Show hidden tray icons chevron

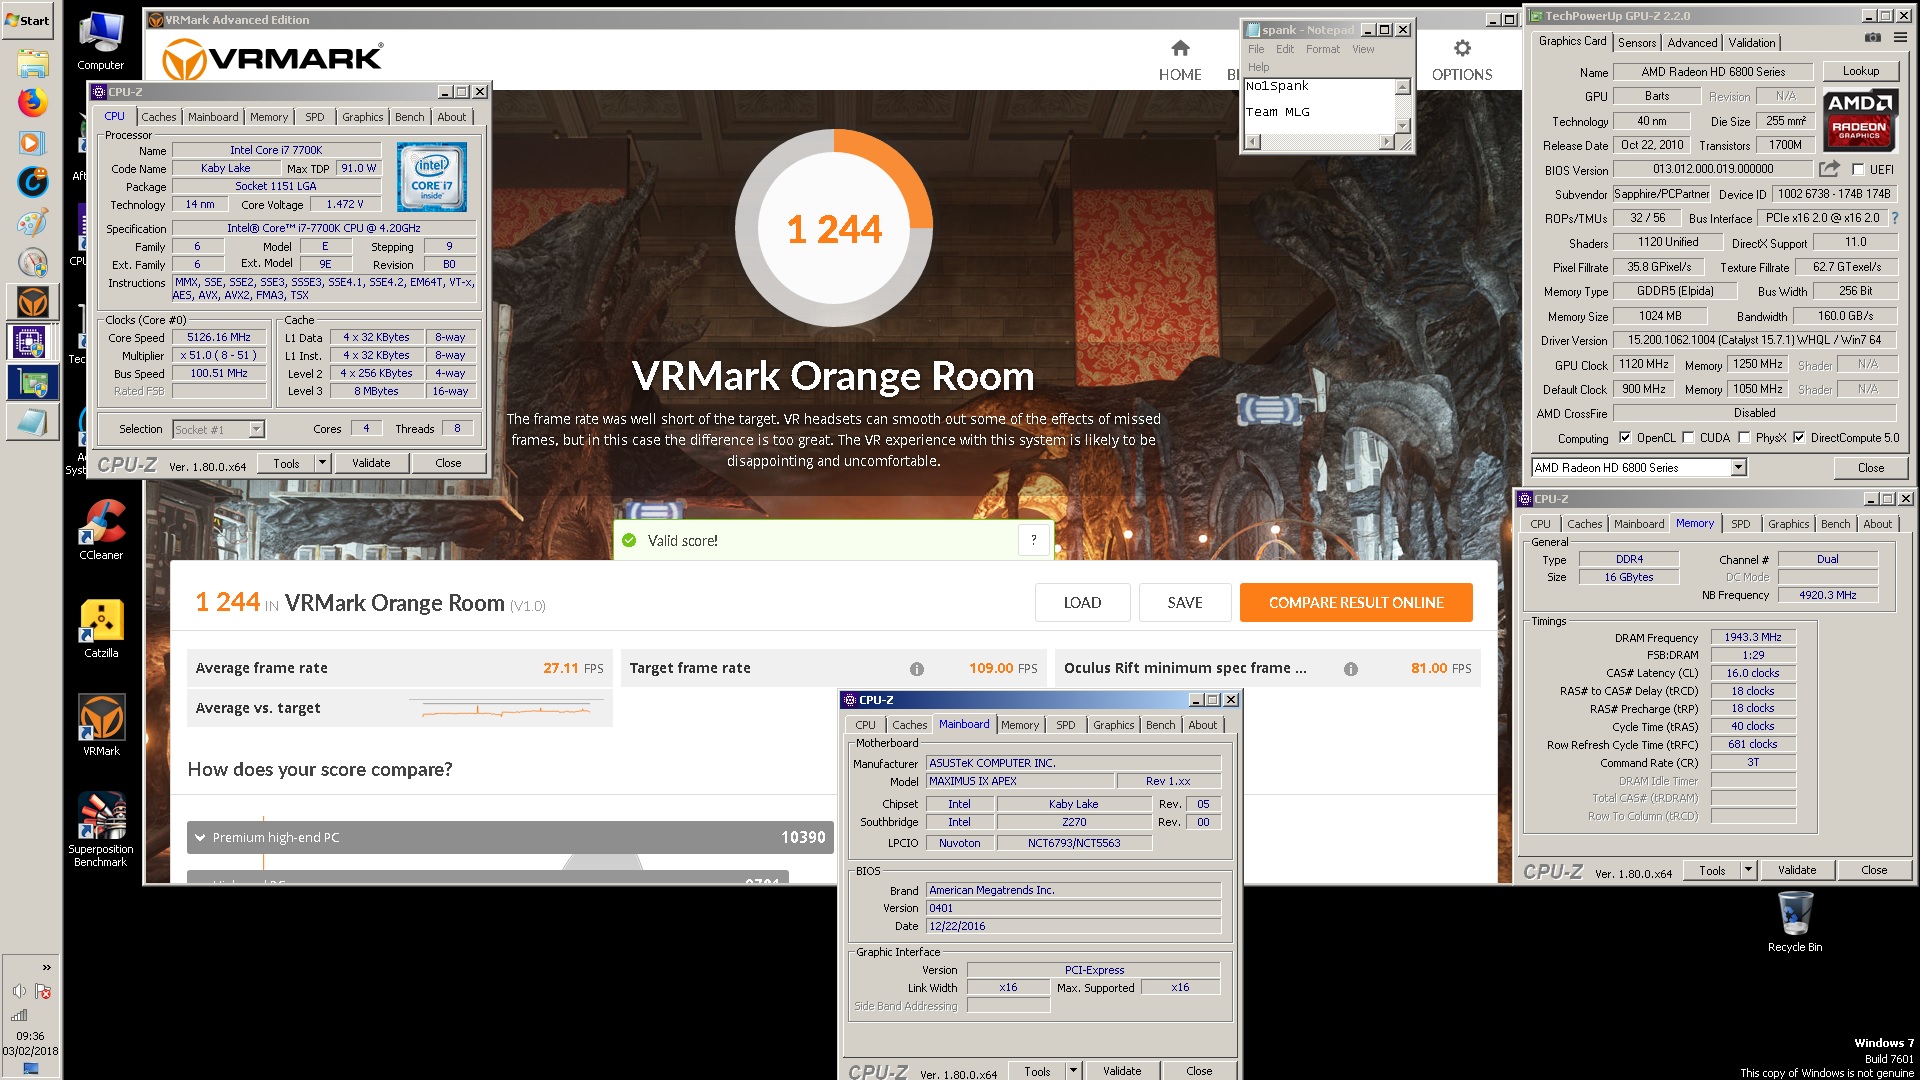(46, 967)
